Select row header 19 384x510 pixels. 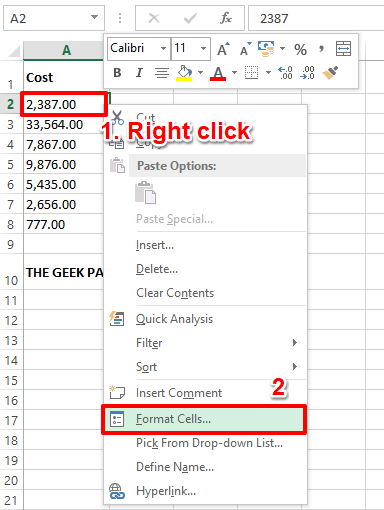click(x=11, y=460)
